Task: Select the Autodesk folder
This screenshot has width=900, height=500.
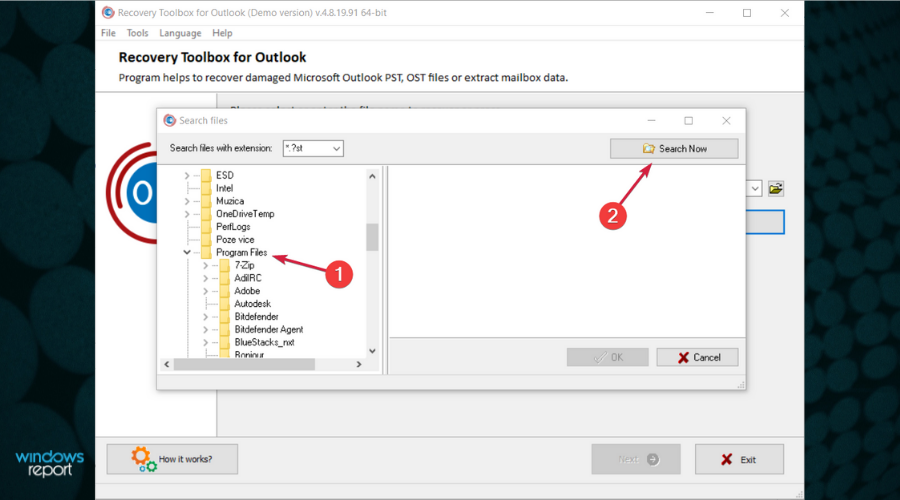Action: (x=253, y=304)
